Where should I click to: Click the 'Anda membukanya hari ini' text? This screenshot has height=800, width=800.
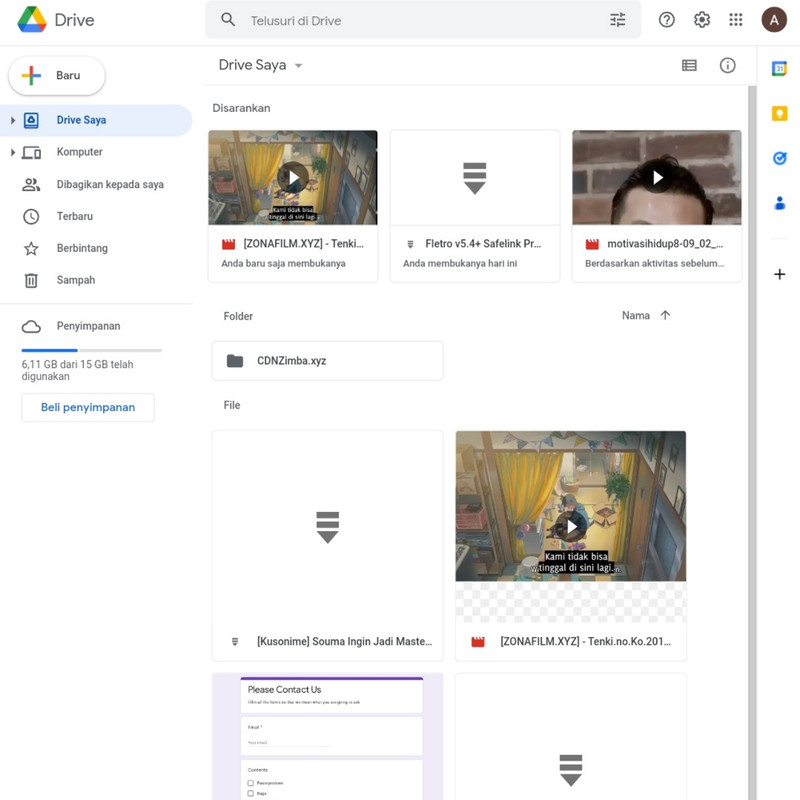pos(460,263)
